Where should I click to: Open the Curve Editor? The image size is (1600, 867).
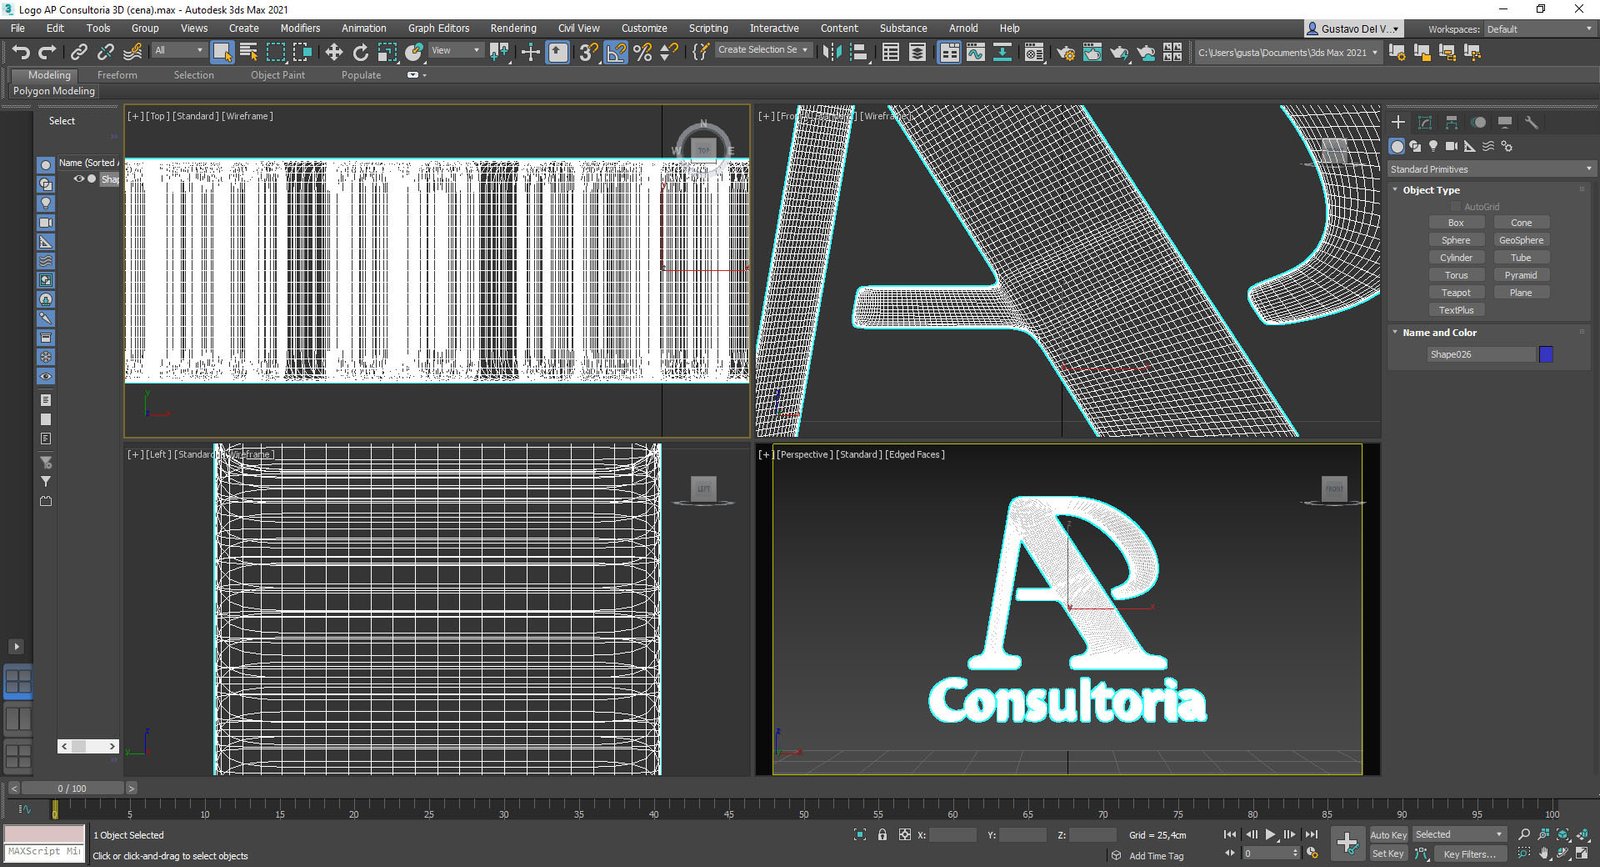tap(975, 52)
